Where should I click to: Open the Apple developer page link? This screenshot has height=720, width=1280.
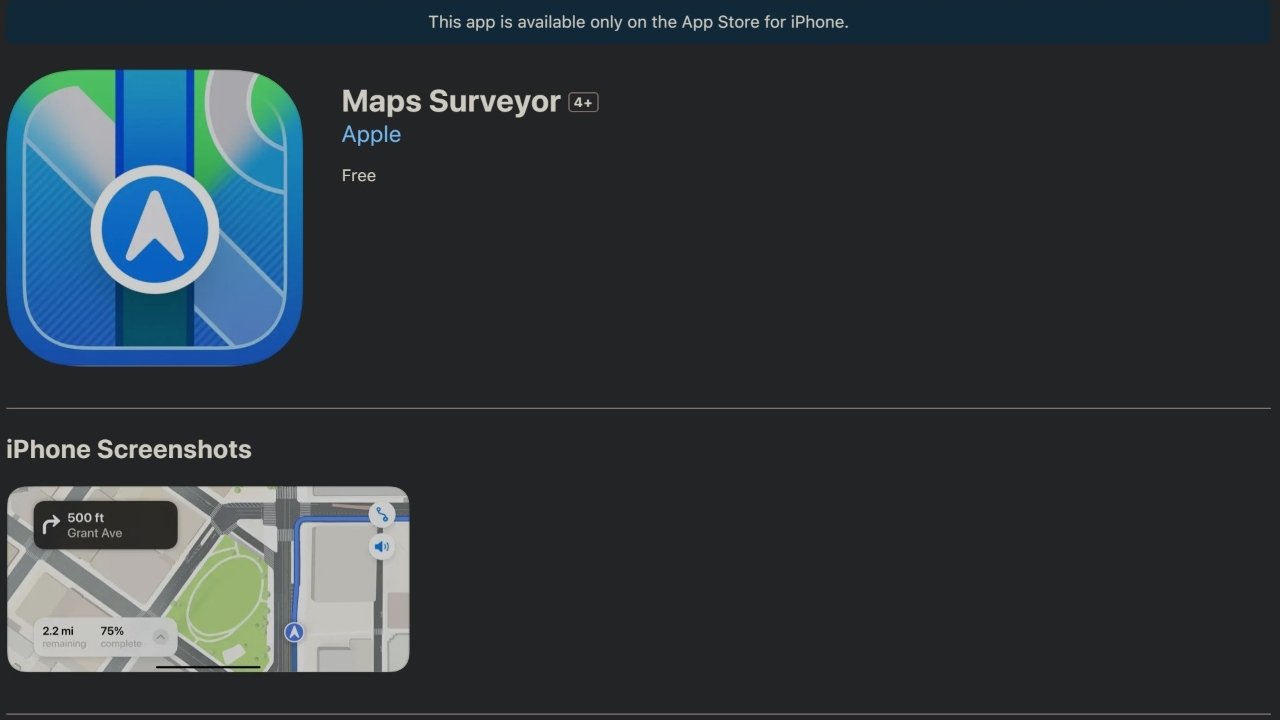point(371,134)
